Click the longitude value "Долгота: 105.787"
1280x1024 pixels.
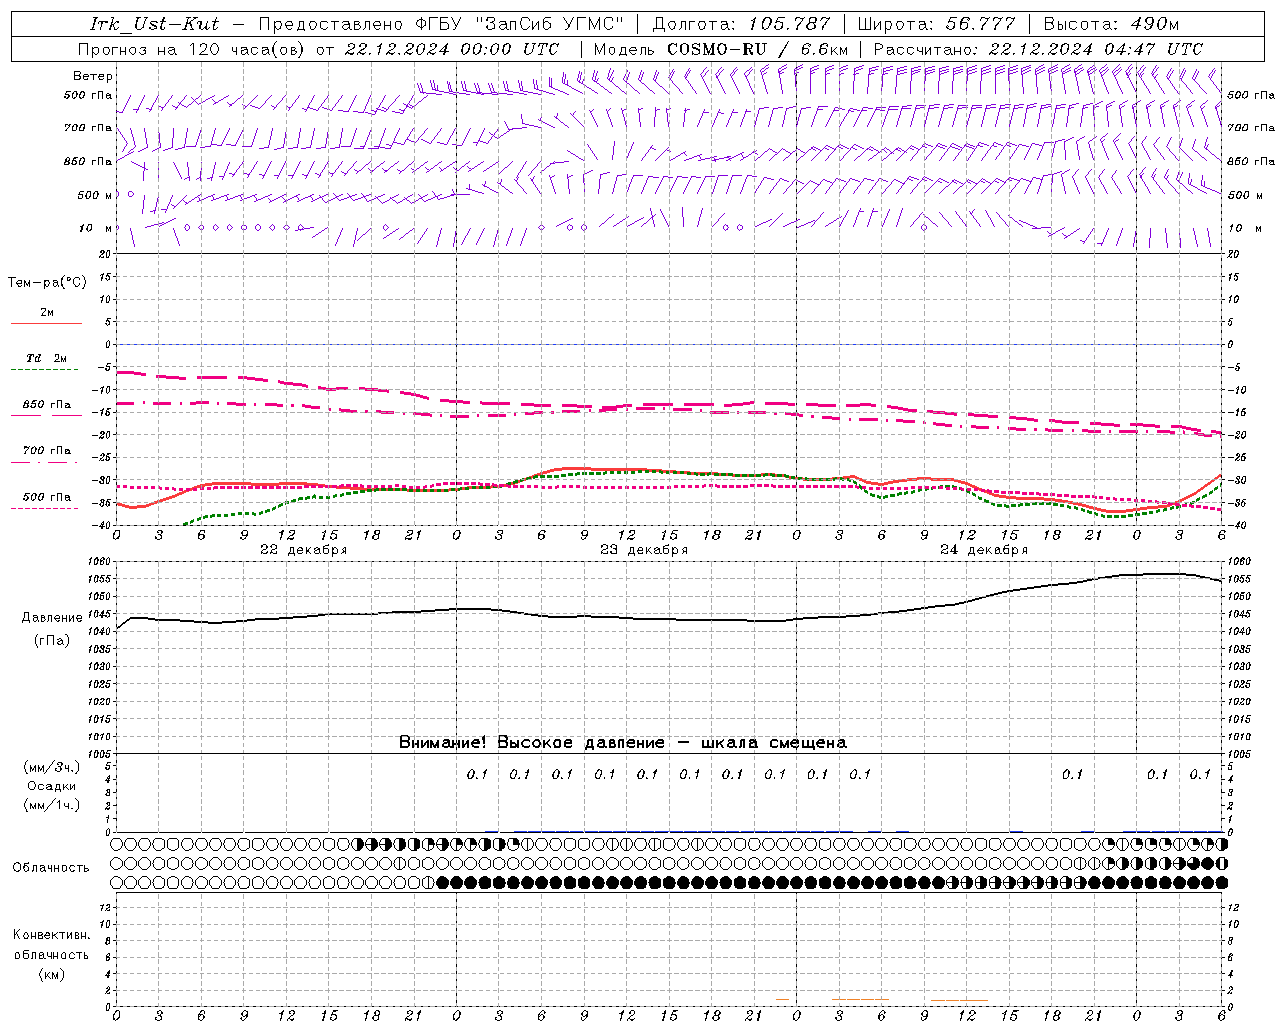coord(742,24)
